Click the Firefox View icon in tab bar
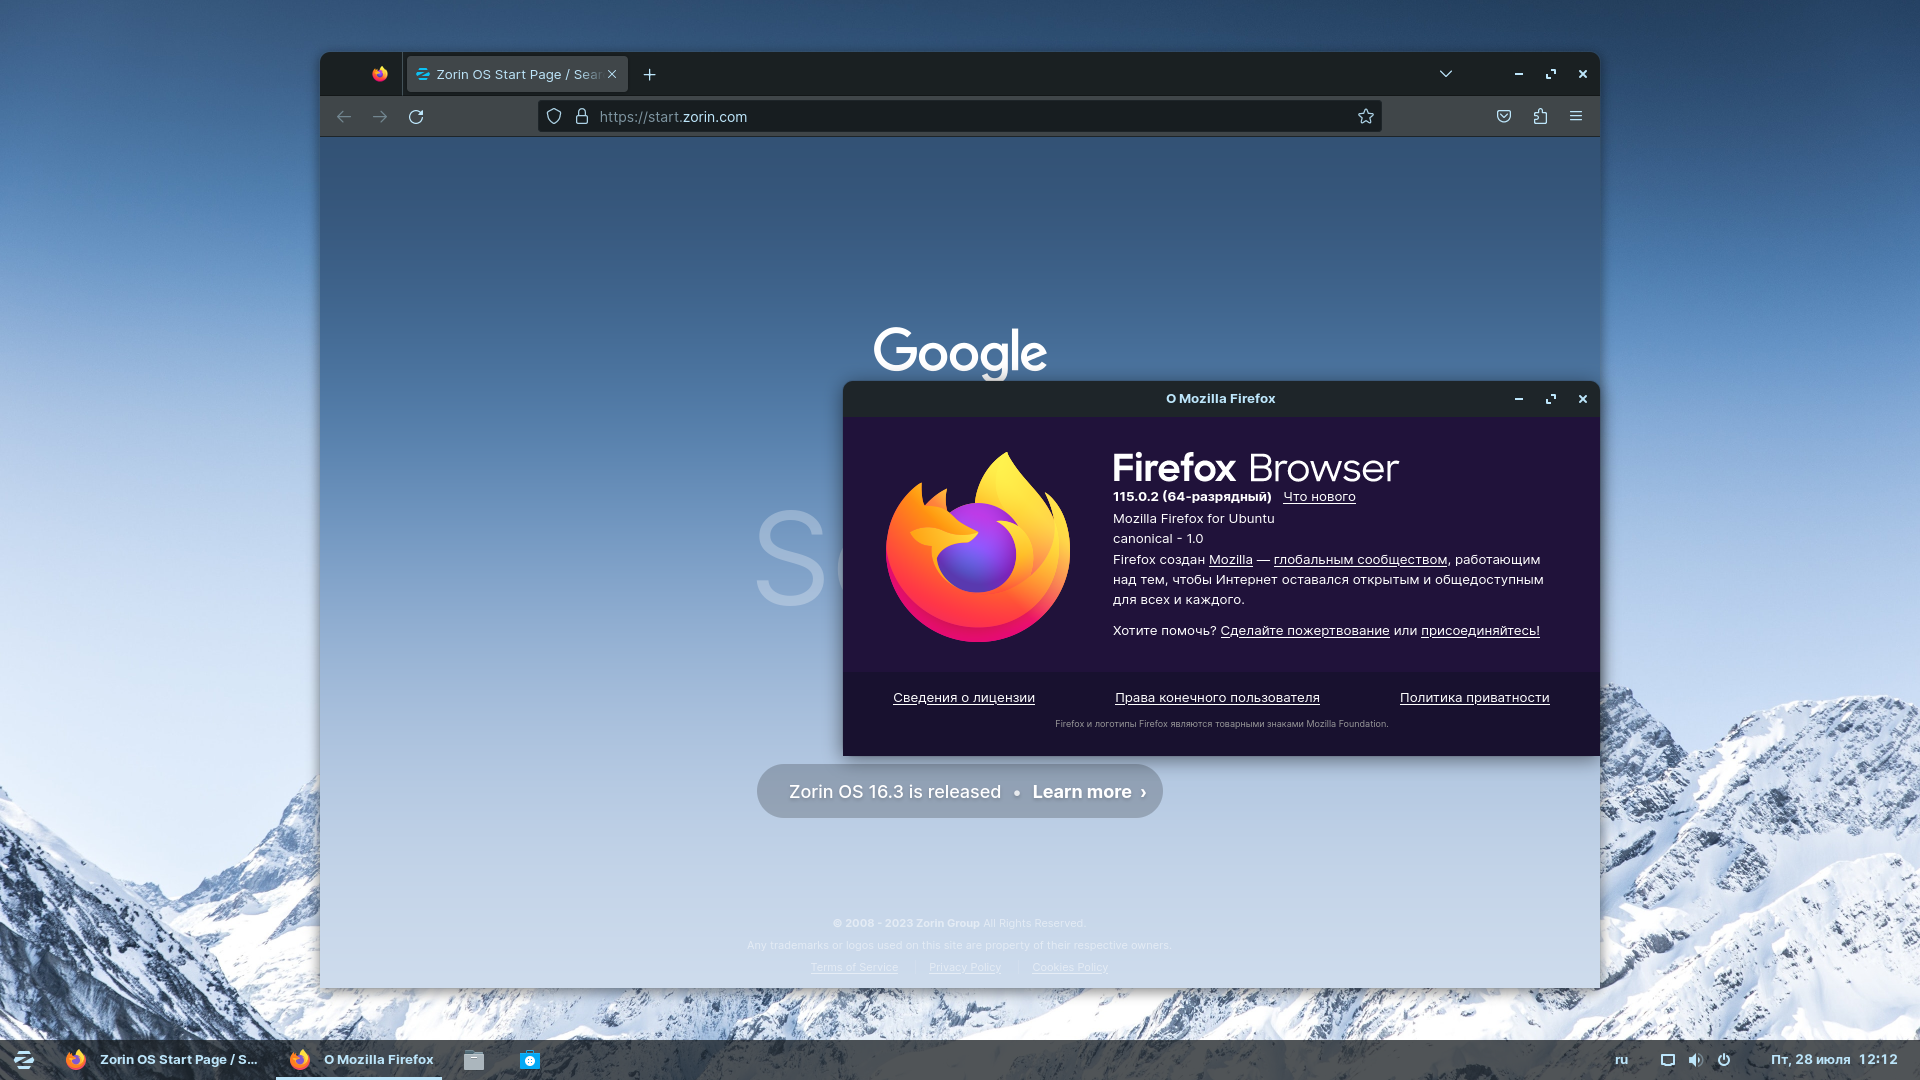This screenshot has height=1080, width=1920. click(x=380, y=74)
